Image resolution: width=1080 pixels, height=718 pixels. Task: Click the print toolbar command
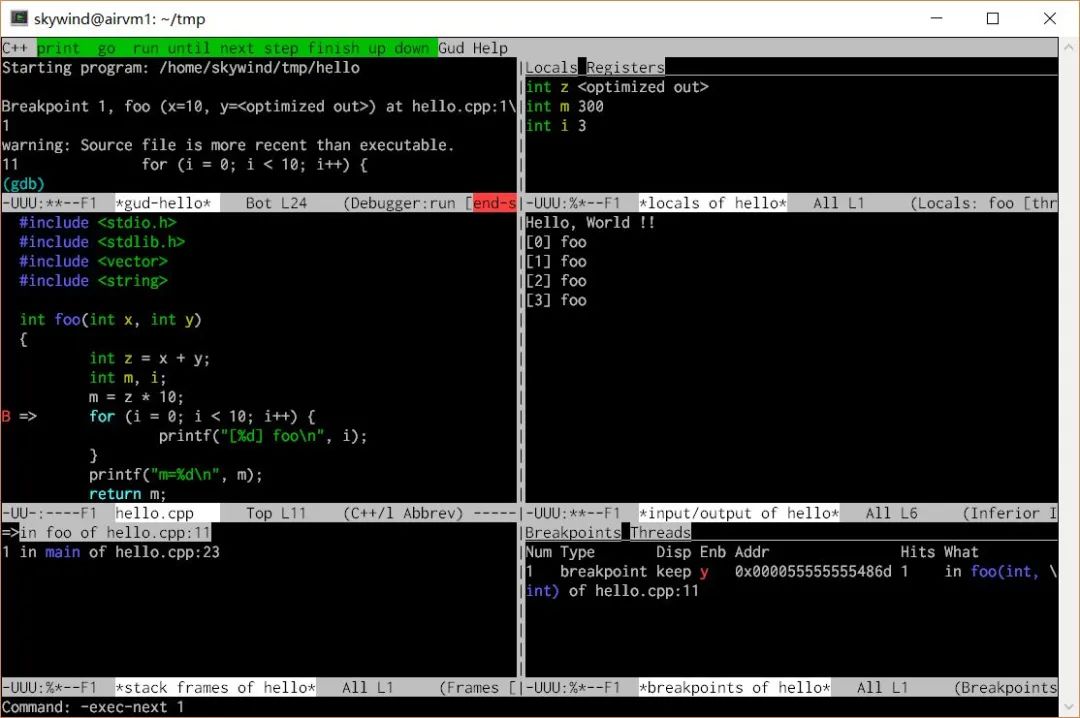coord(59,48)
